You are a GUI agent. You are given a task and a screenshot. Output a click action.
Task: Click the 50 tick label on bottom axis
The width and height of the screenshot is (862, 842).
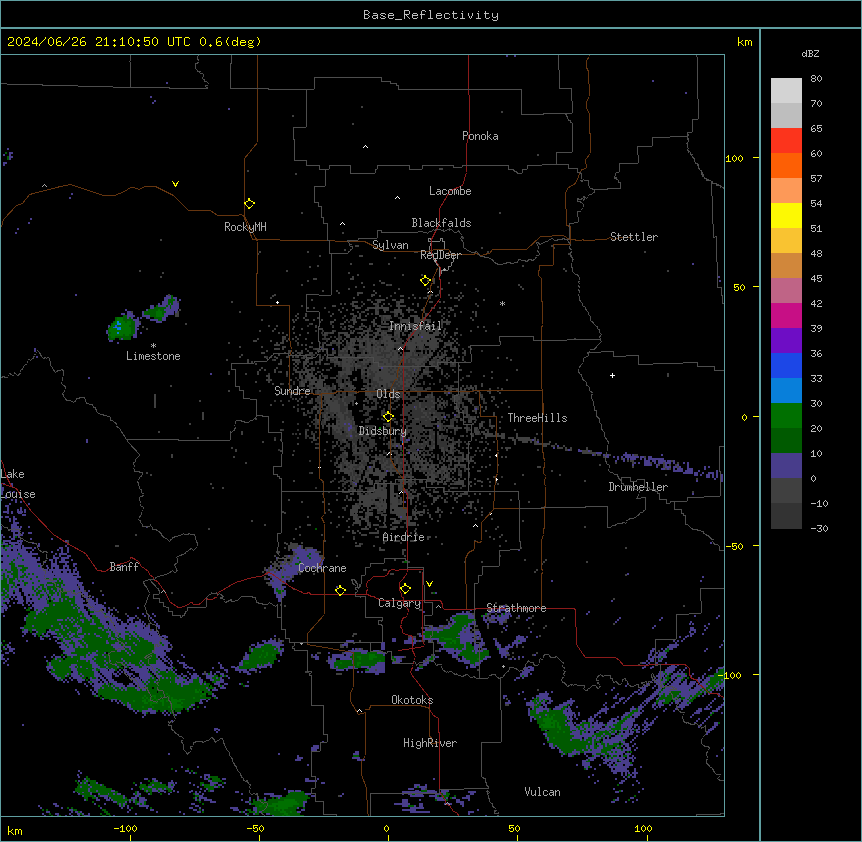coord(514,828)
